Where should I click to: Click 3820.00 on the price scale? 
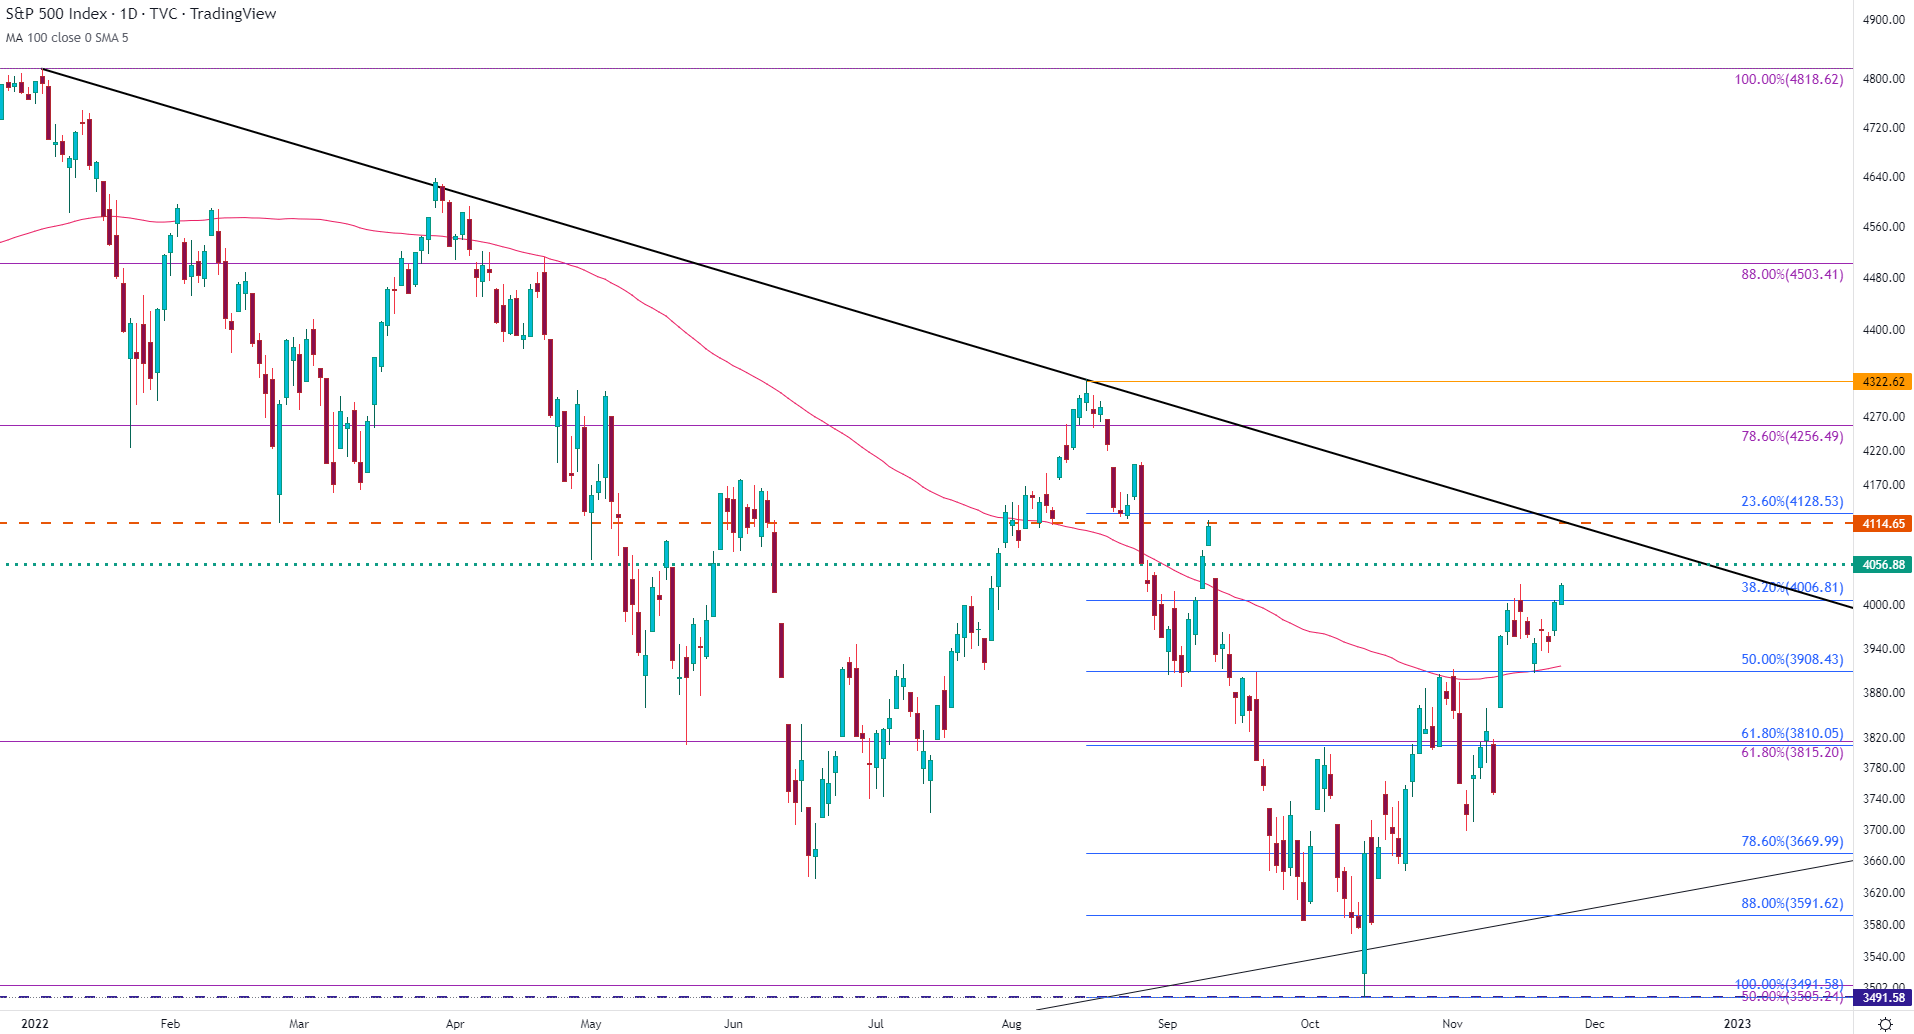click(1884, 738)
